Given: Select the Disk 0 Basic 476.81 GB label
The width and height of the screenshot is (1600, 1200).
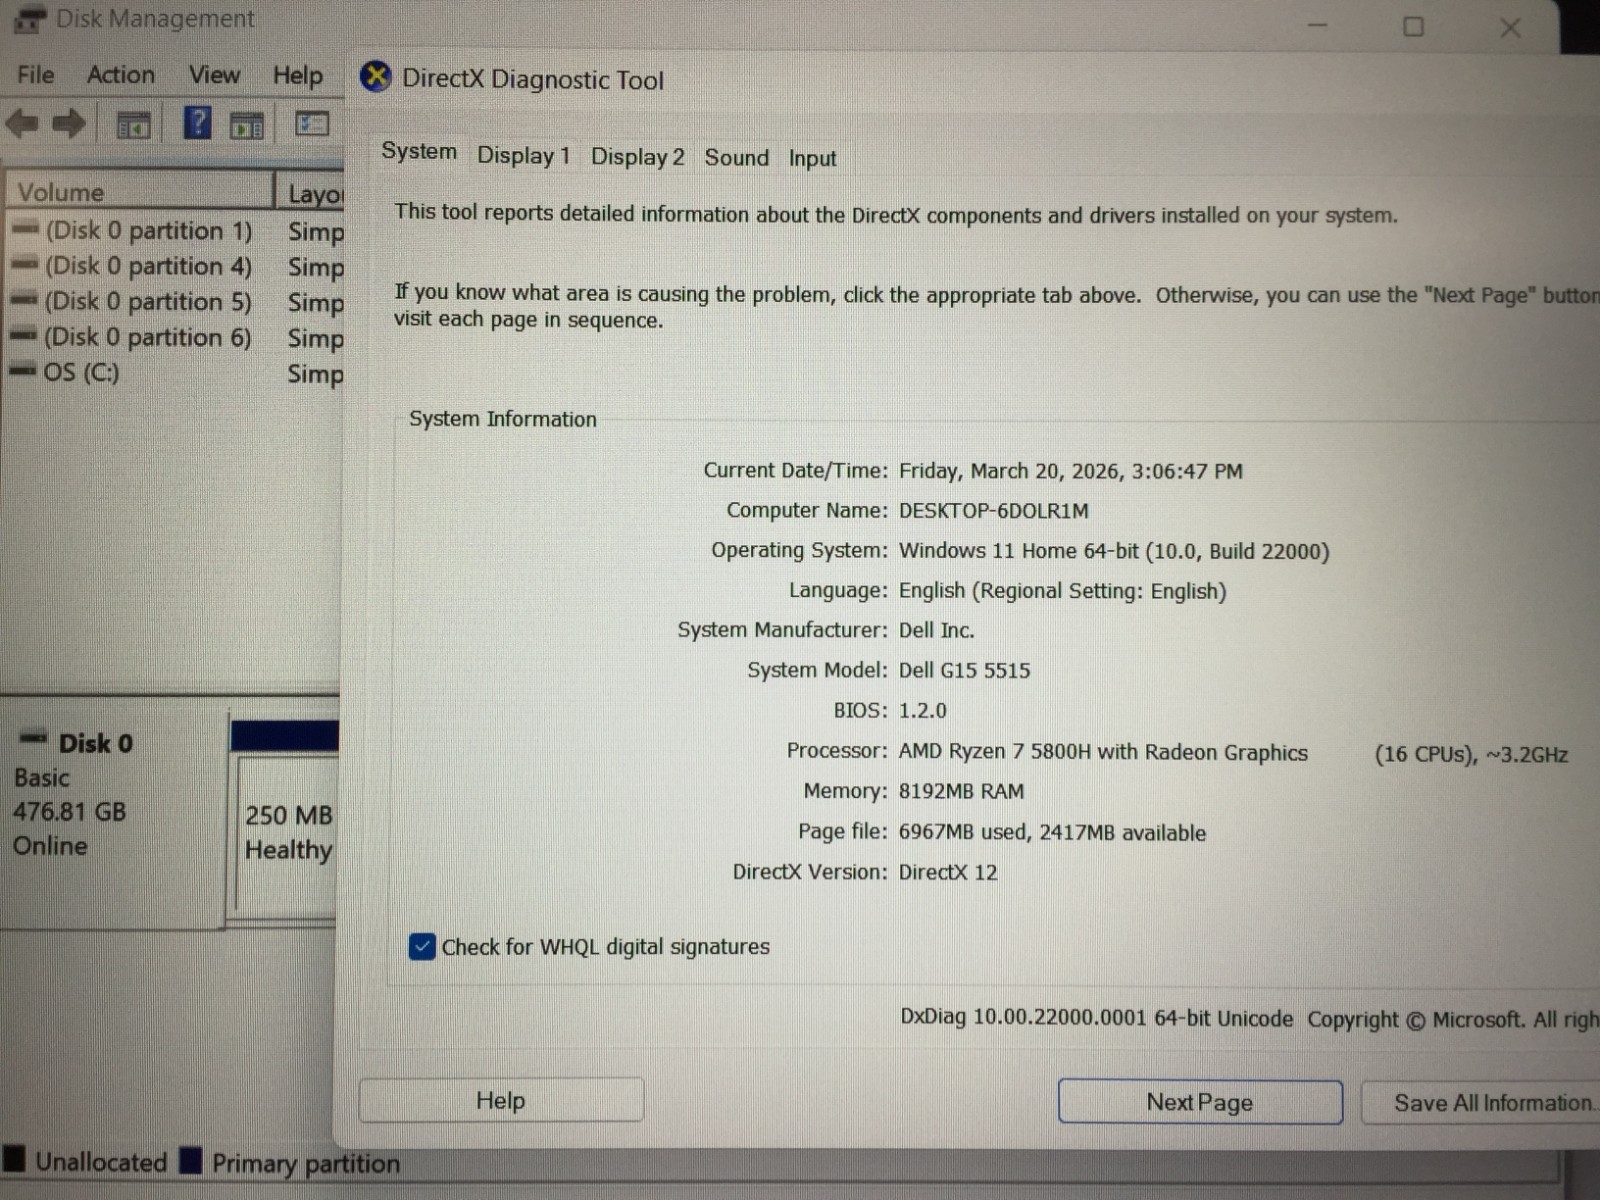Looking at the screenshot, I should coord(112,795).
